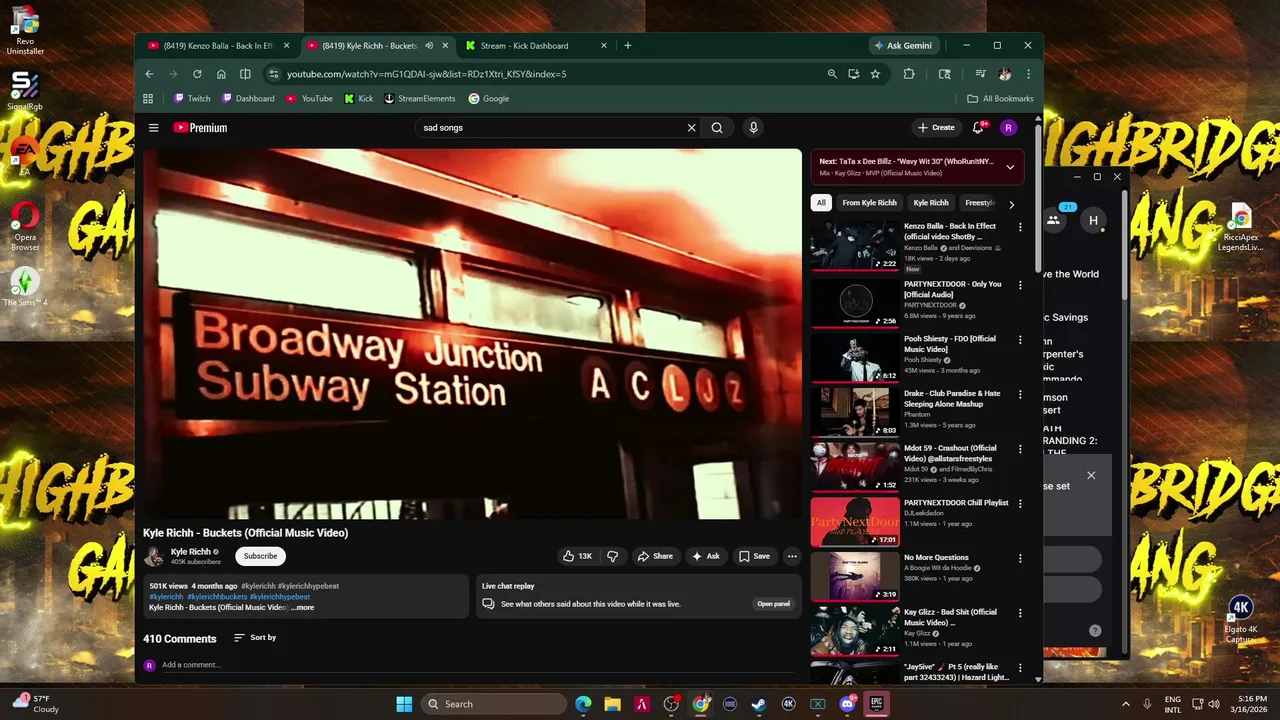This screenshot has height=720, width=1280.
Task: Select the 'Kyle Richh' filter chip
Action: tap(931, 203)
